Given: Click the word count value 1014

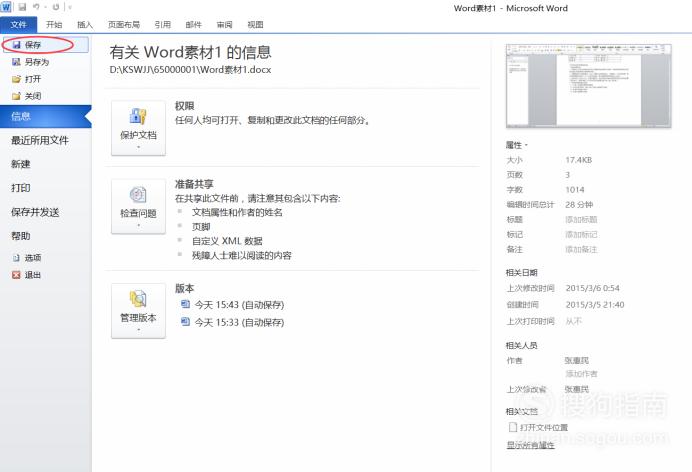Looking at the screenshot, I should [575, 190].
